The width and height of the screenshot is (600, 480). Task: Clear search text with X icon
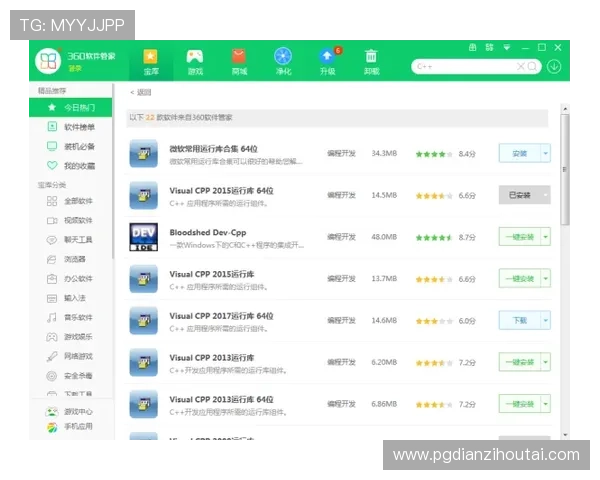pyautogui.click(x=520, y=67)
